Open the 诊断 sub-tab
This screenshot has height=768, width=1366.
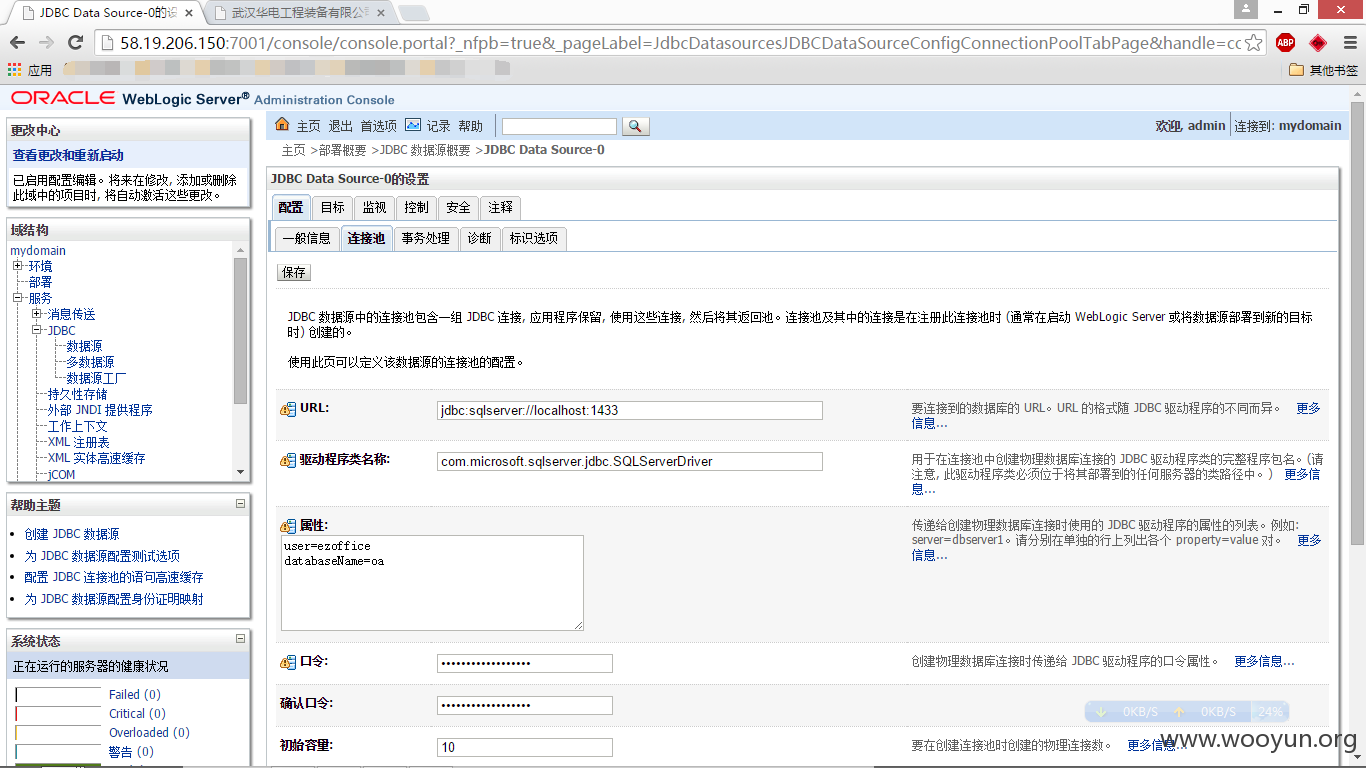(x=480, y=238)
